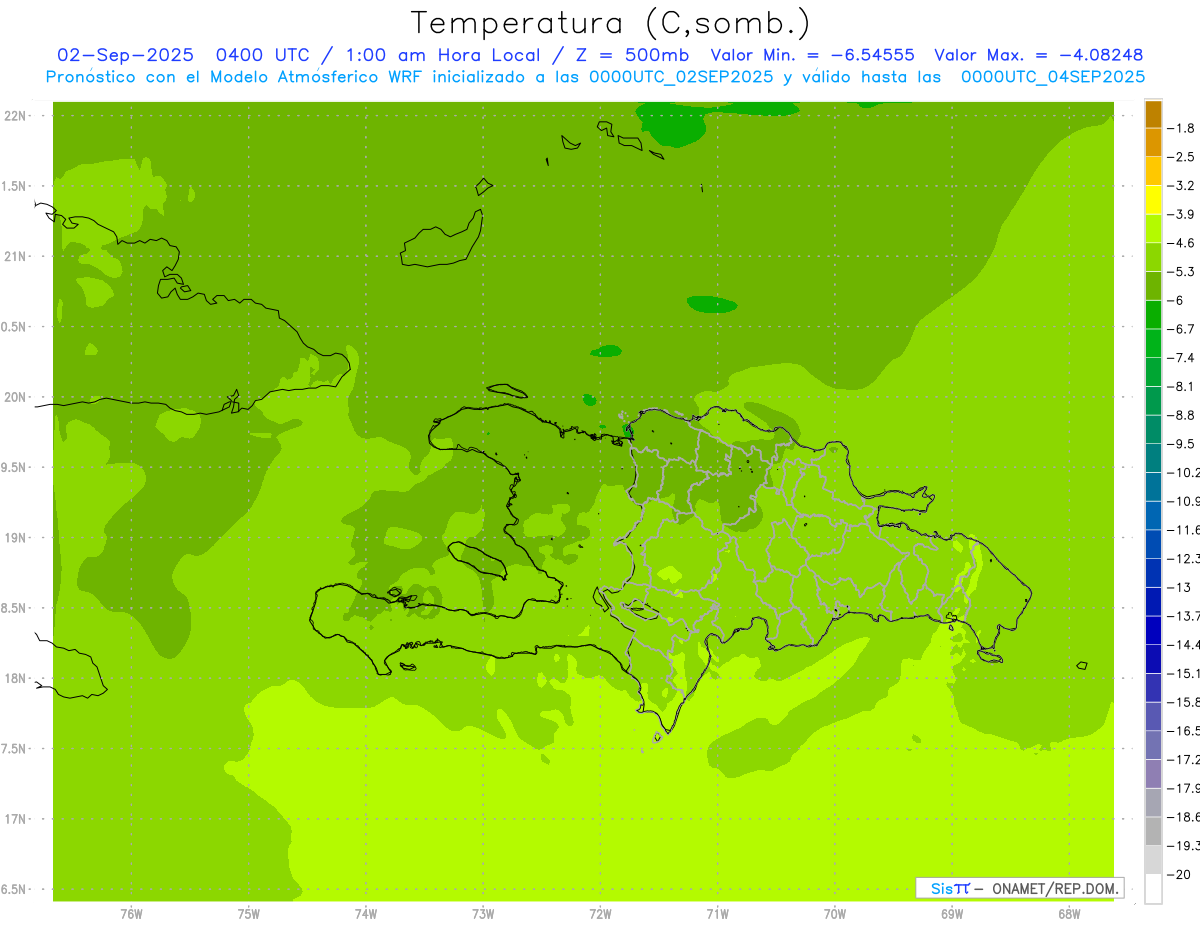Select the '18N' latitude label
This screenshot has height=927, width=1200.
16,679
